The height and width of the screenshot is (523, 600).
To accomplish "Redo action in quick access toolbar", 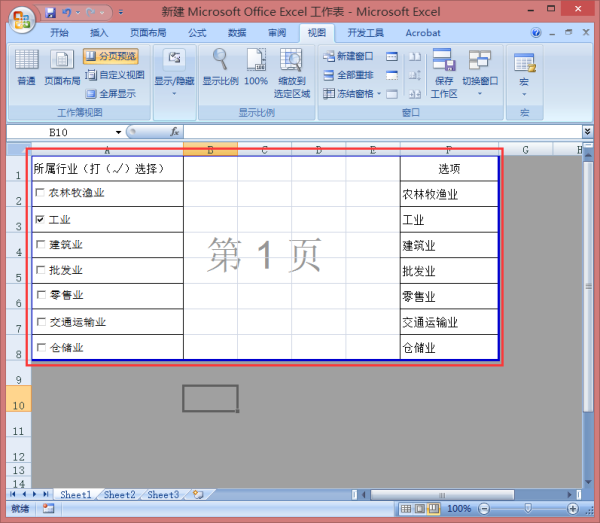I will [91, 13].
